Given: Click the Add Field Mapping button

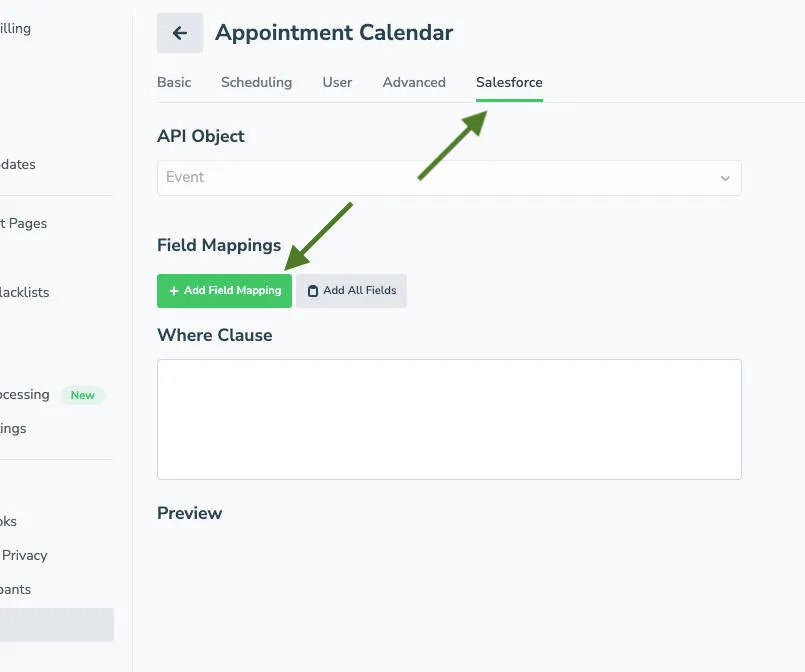Looking at the screenshot, I should click(223, 290).
